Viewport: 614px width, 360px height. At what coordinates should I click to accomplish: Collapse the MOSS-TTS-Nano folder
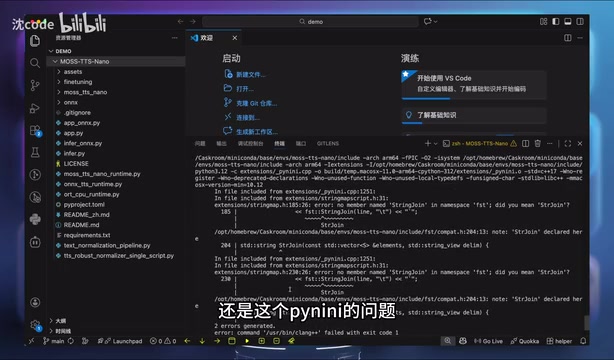pos(55,61)
